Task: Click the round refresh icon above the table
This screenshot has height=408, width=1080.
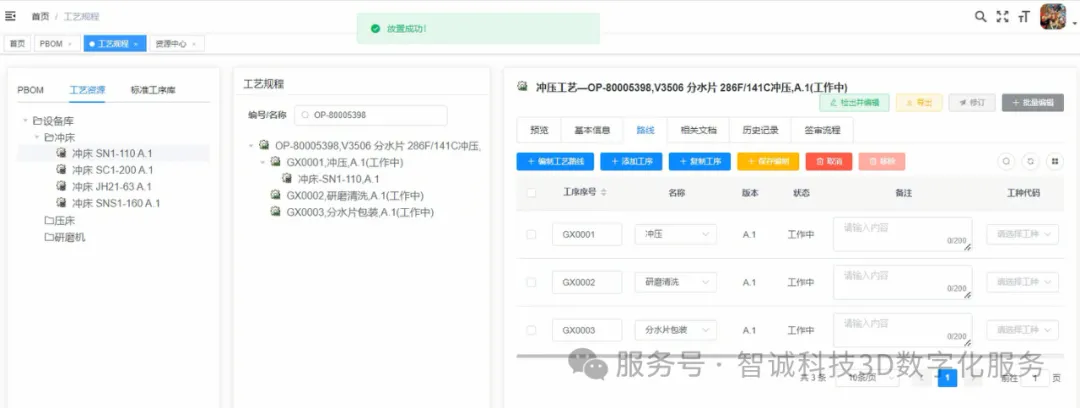Action: coord(1030,161)
